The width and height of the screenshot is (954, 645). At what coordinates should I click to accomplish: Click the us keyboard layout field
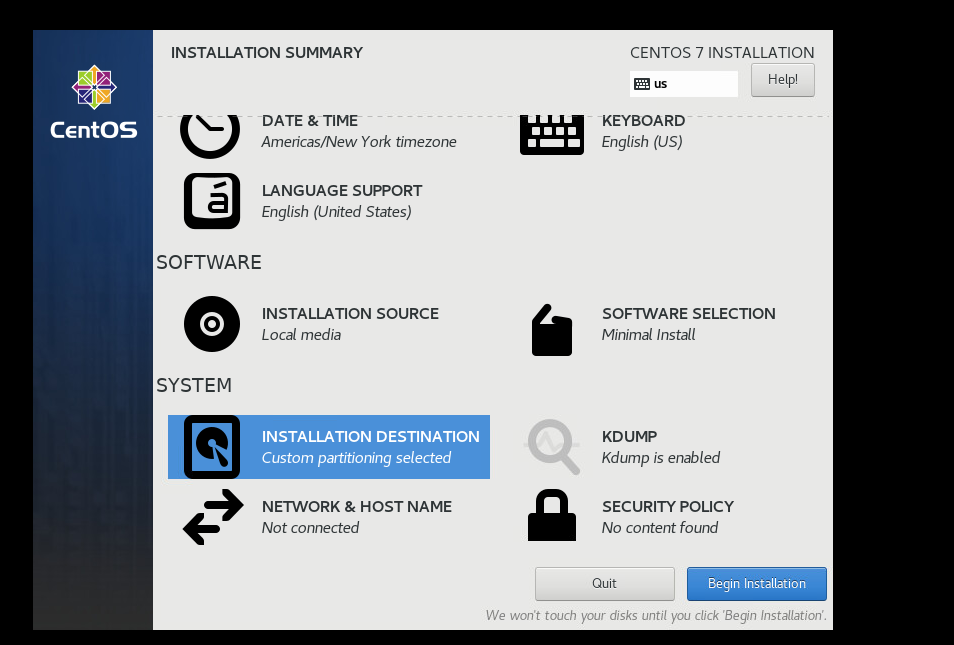[x=684, y=84]
